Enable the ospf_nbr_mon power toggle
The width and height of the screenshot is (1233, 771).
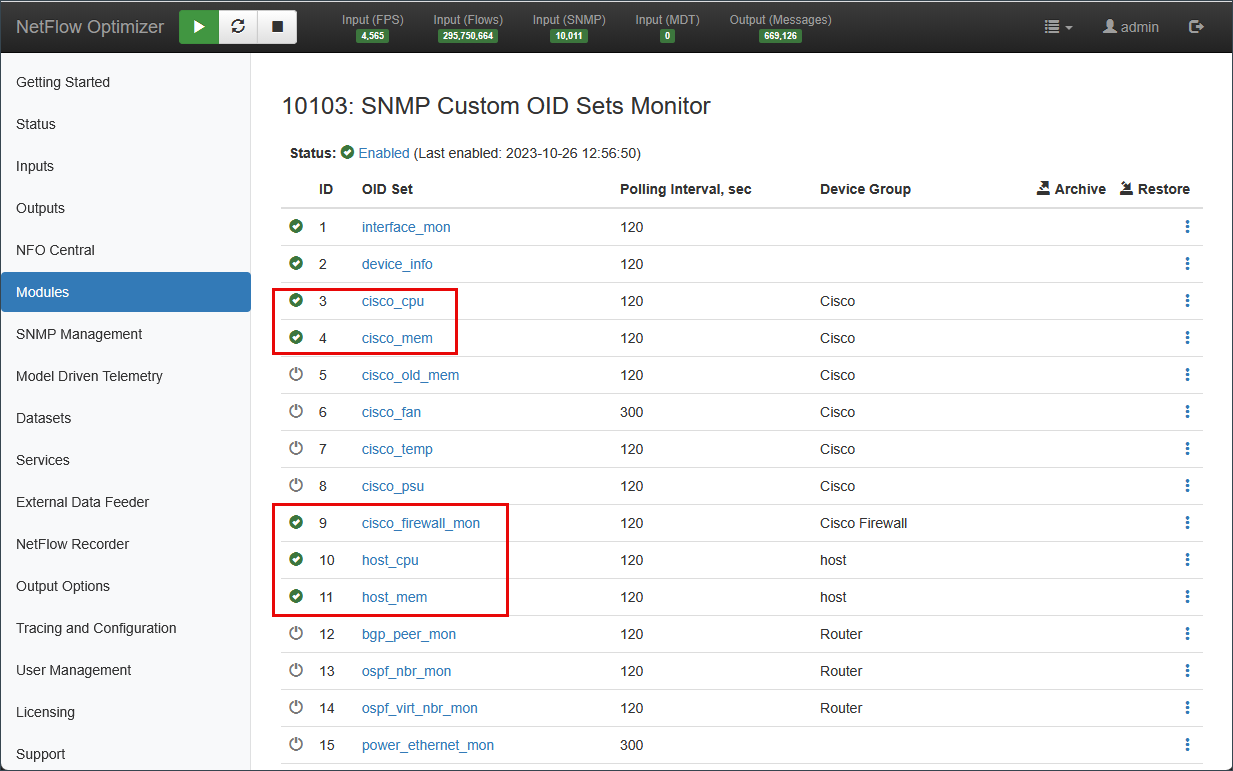(x=296, y=671)
